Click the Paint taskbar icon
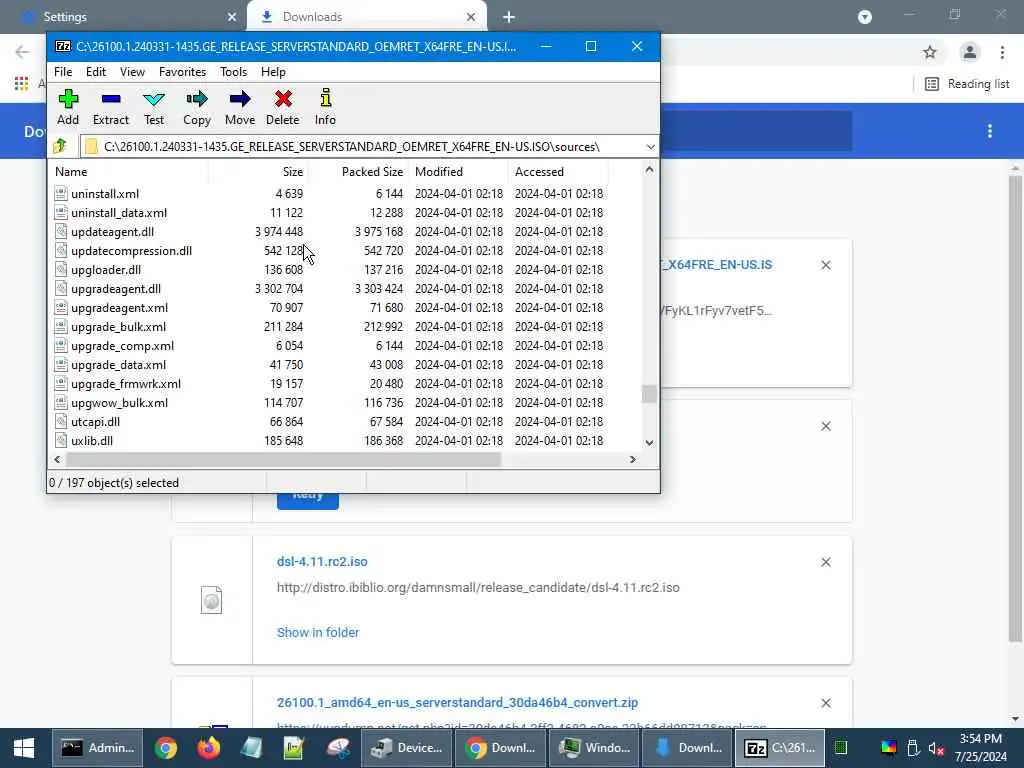The height and width of the screenshot is (768, 1024). point(338,748)
